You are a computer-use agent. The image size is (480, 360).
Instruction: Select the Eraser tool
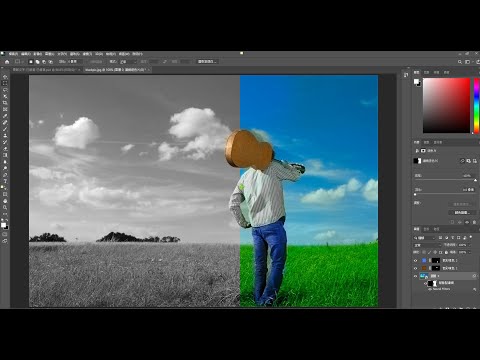(5, 149)
